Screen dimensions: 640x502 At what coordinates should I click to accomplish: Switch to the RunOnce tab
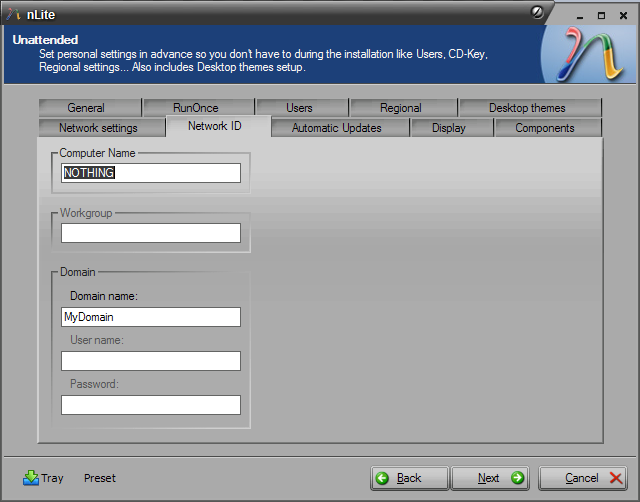199,108
